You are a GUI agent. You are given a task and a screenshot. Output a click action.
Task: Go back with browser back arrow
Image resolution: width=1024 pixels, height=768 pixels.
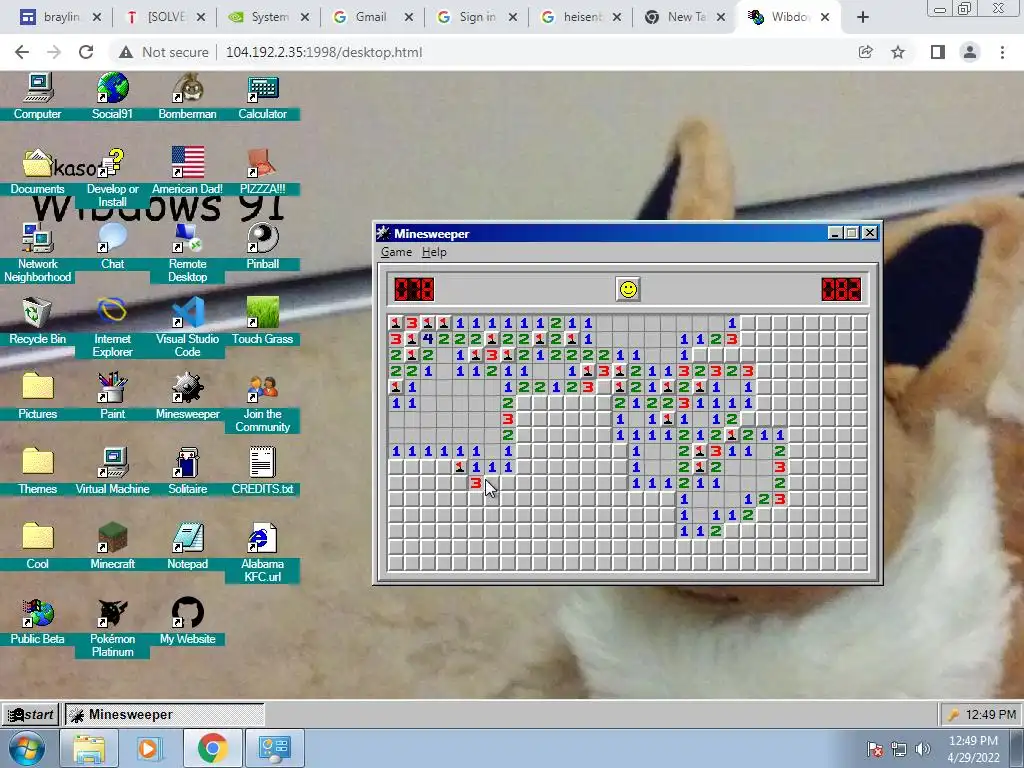(x=22, y=52)
